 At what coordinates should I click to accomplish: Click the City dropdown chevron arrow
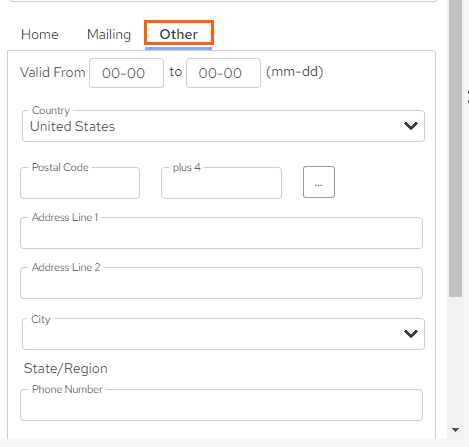411,334
